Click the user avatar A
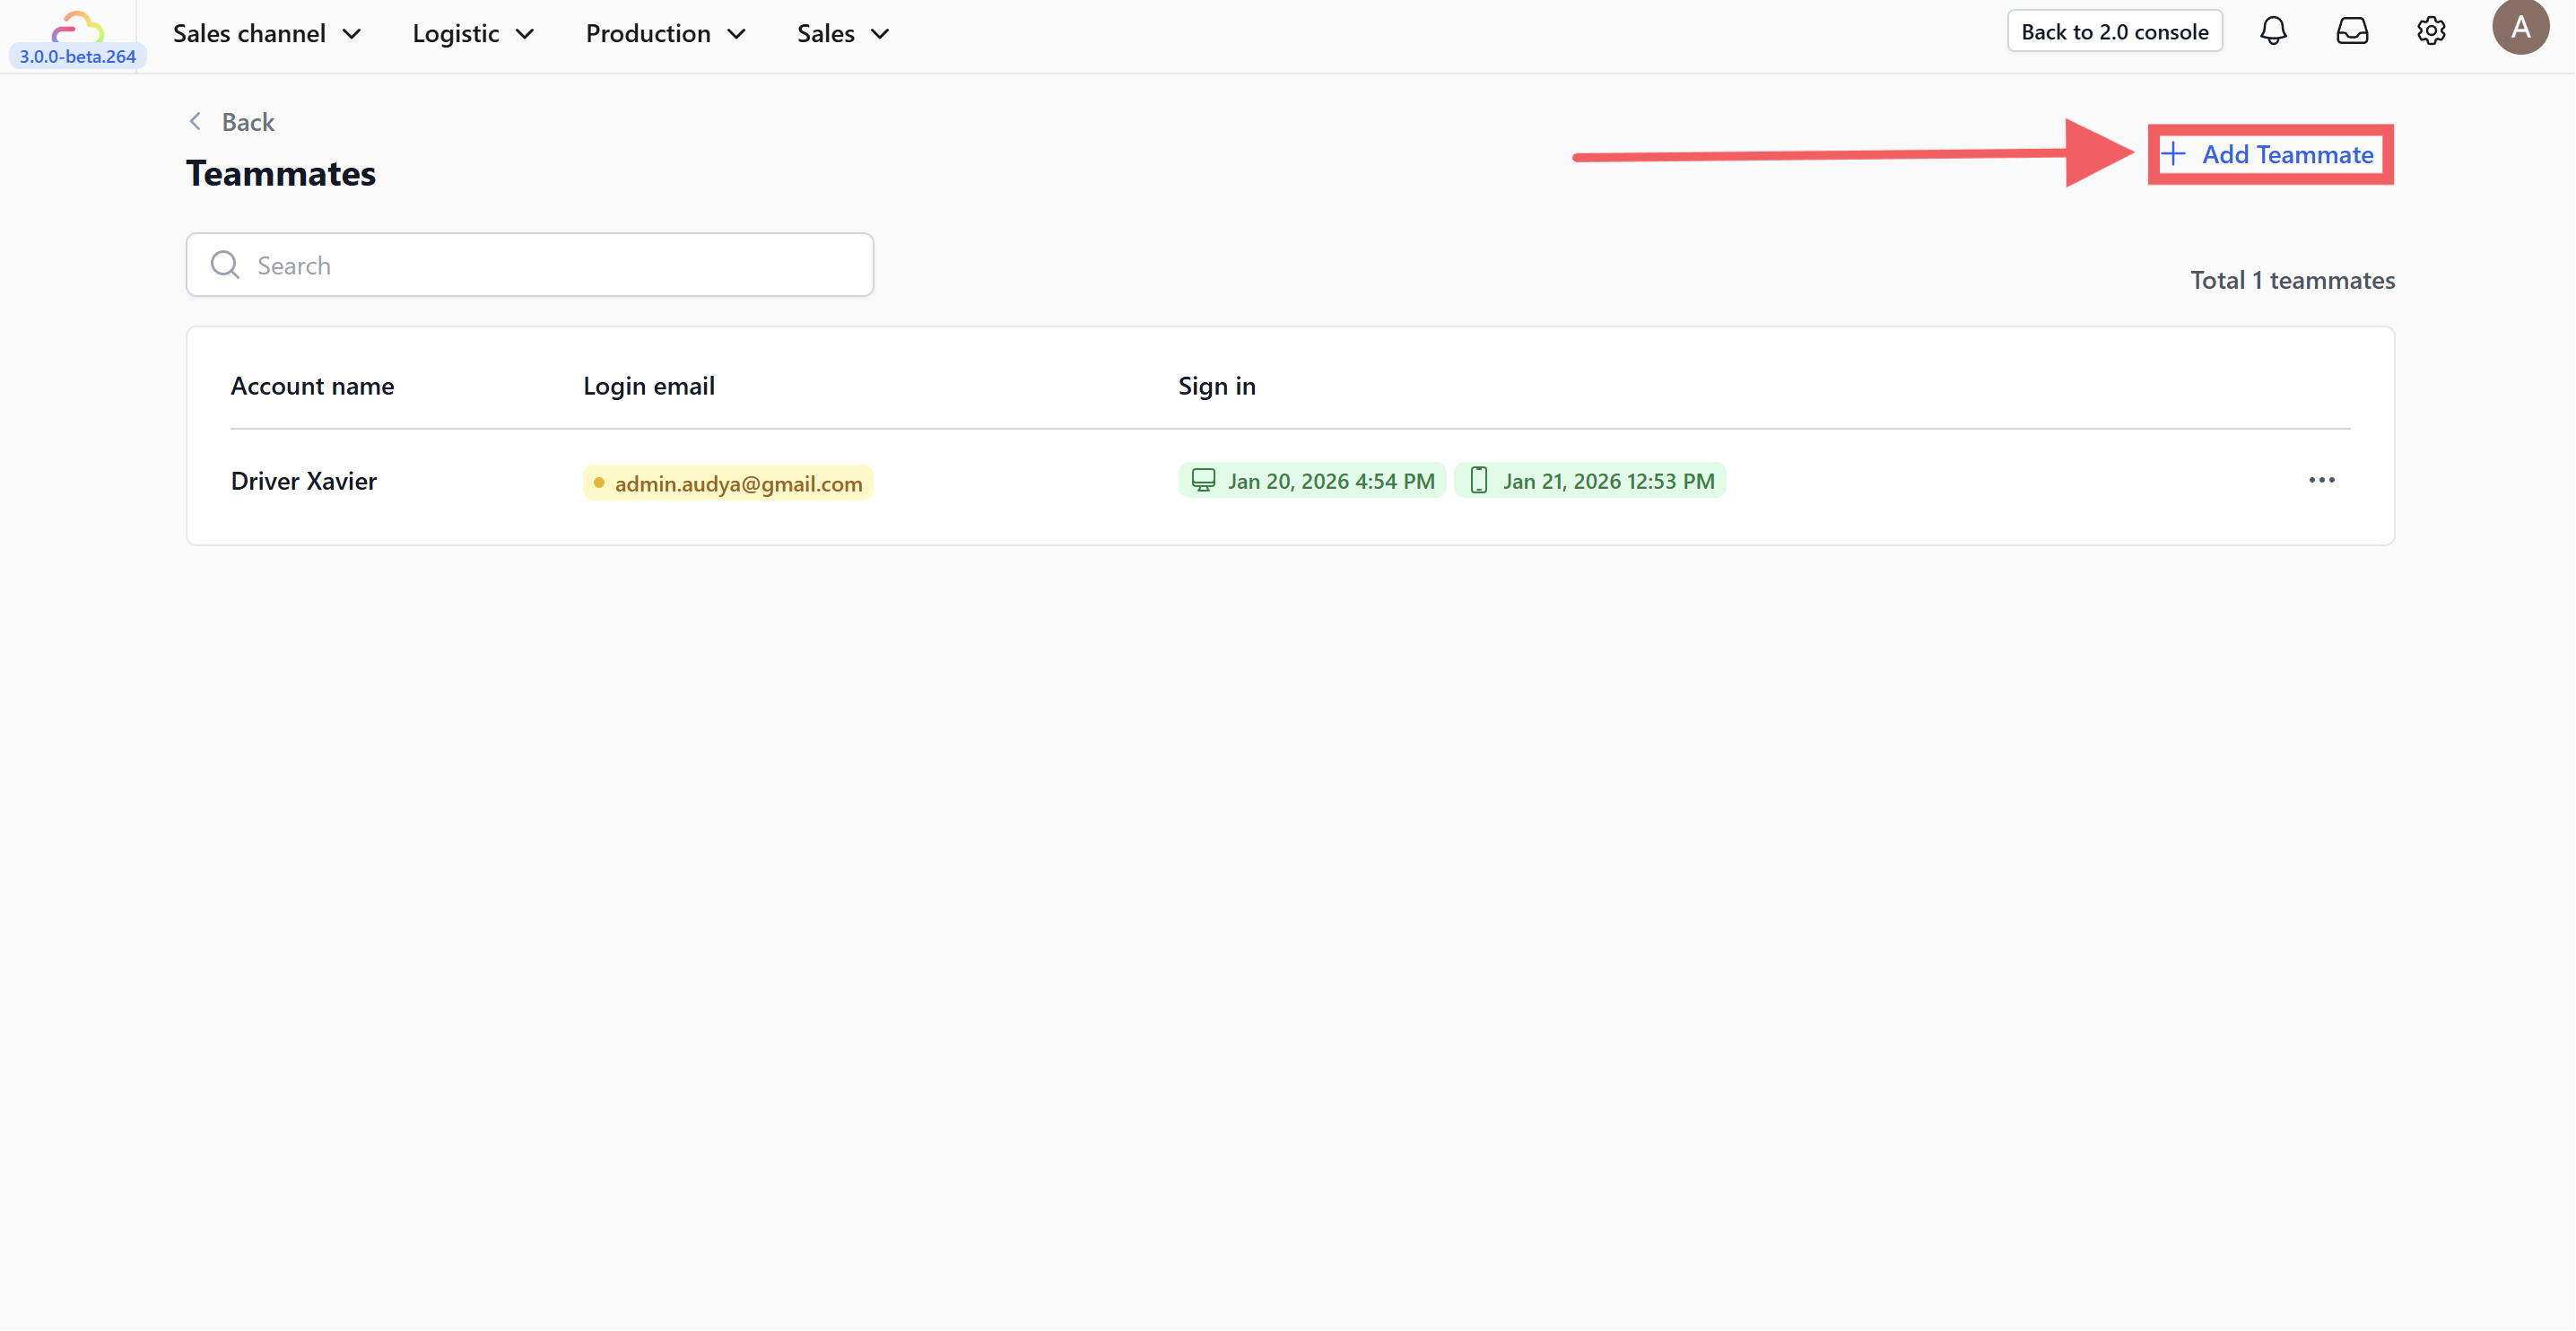 2520,27
